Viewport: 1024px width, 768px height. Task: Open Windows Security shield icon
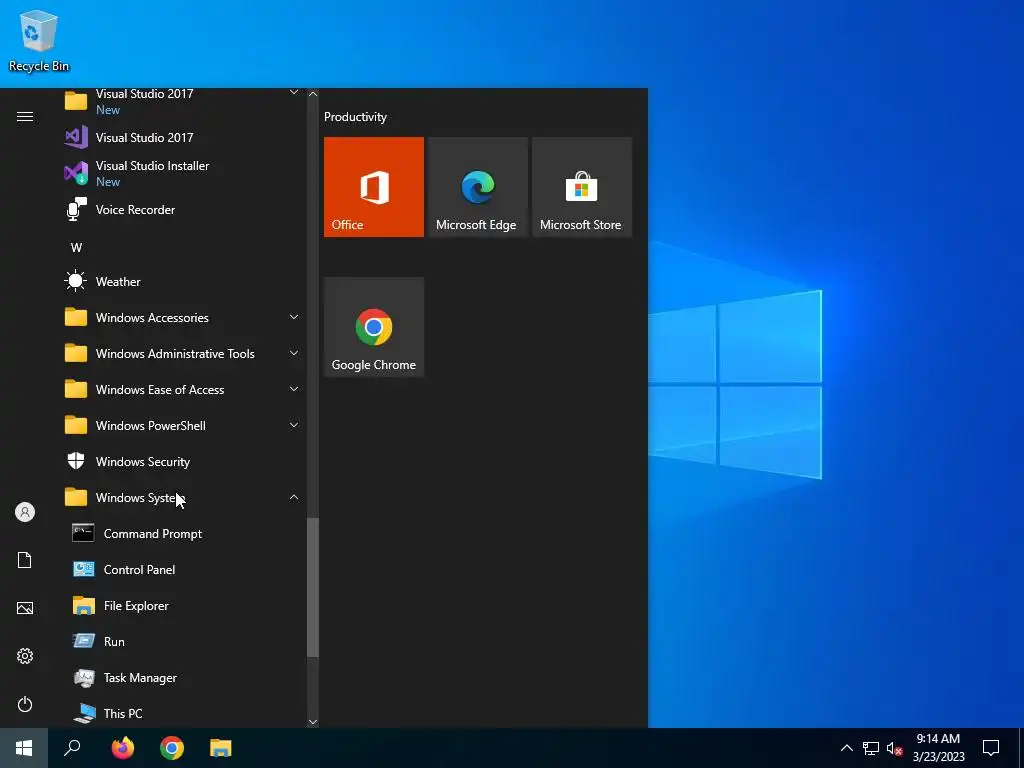pos(76,461)
